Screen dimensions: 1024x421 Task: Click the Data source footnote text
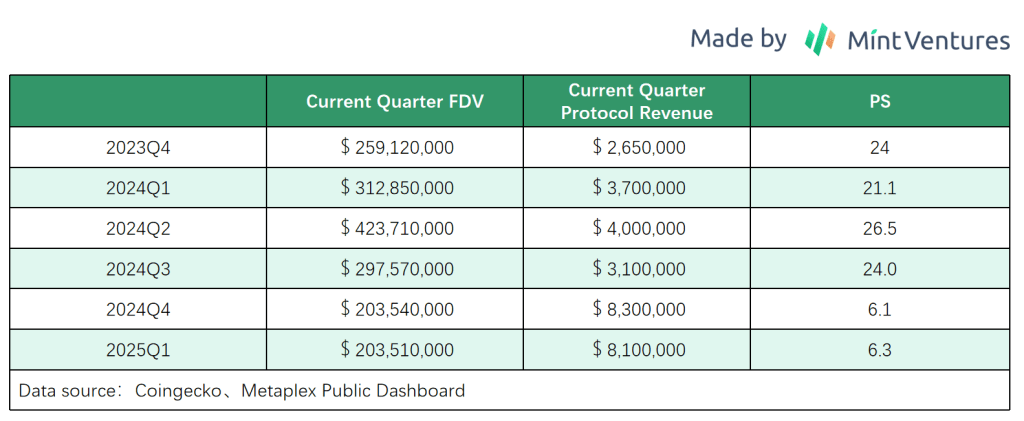242,391
